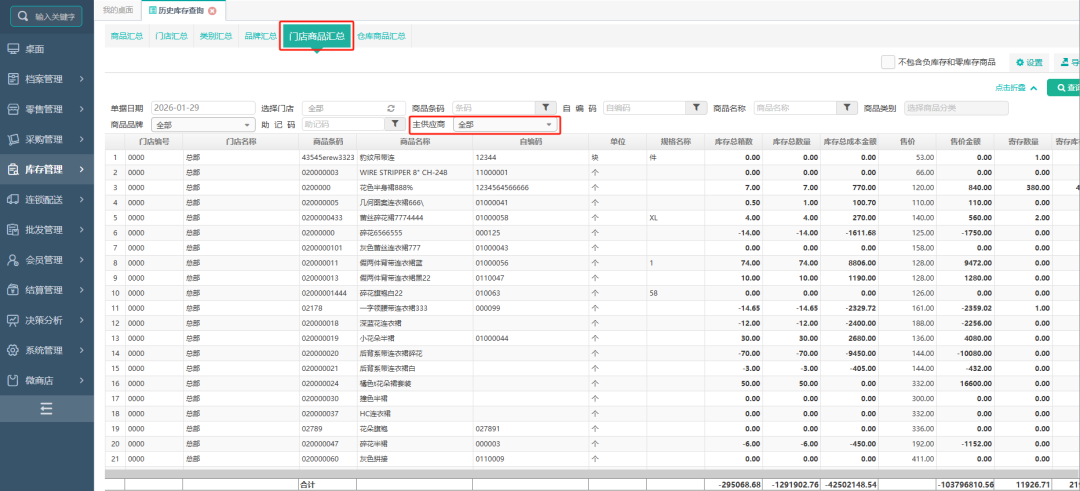Click the 导出 export button at top right
This screenshot has width=1080, height=491.
(x=1067, y=62)
